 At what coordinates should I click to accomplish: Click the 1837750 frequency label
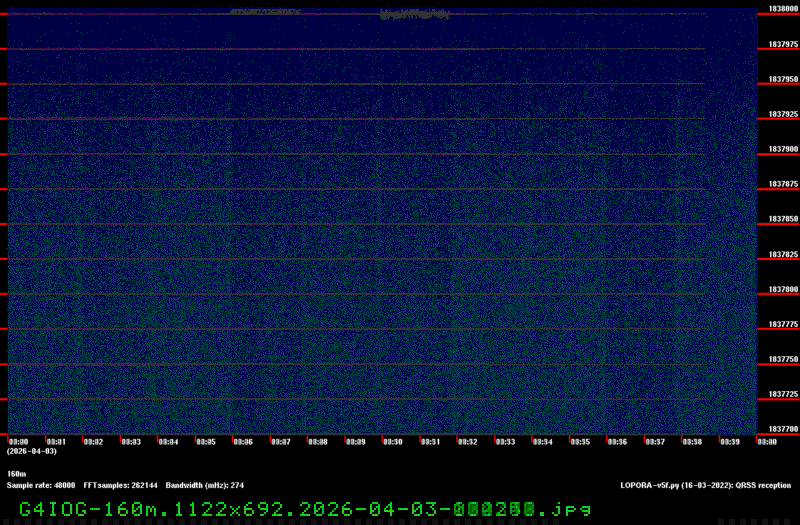pos(783,359)
